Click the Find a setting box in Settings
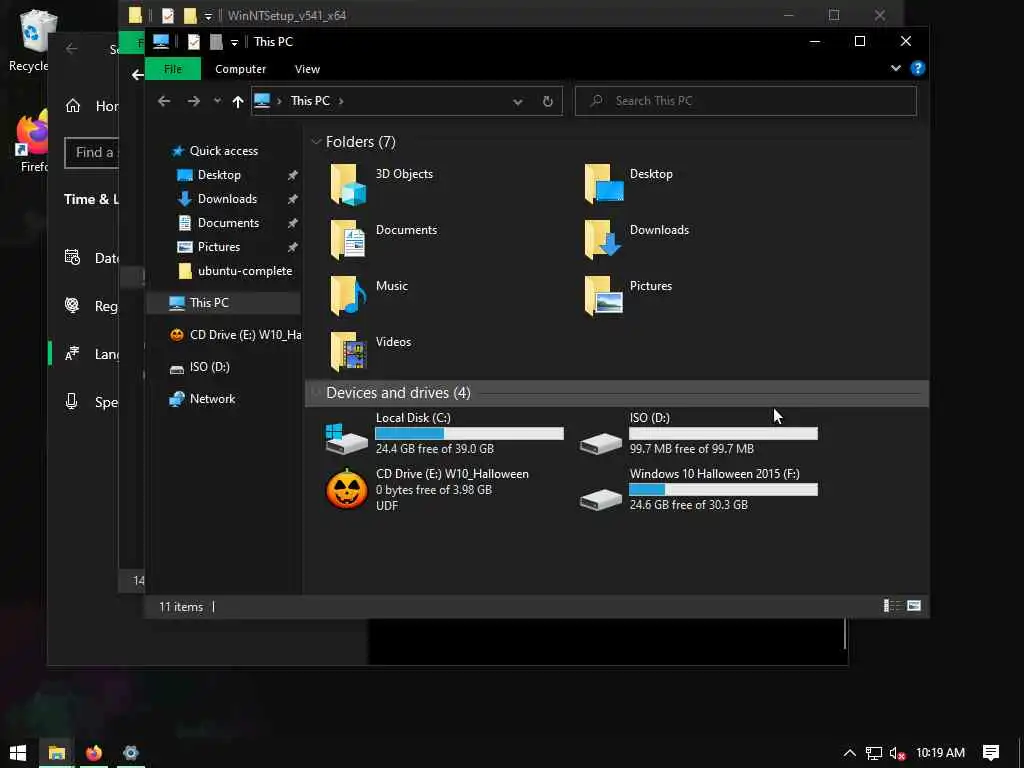1024x768 pixels. (92, 153)
